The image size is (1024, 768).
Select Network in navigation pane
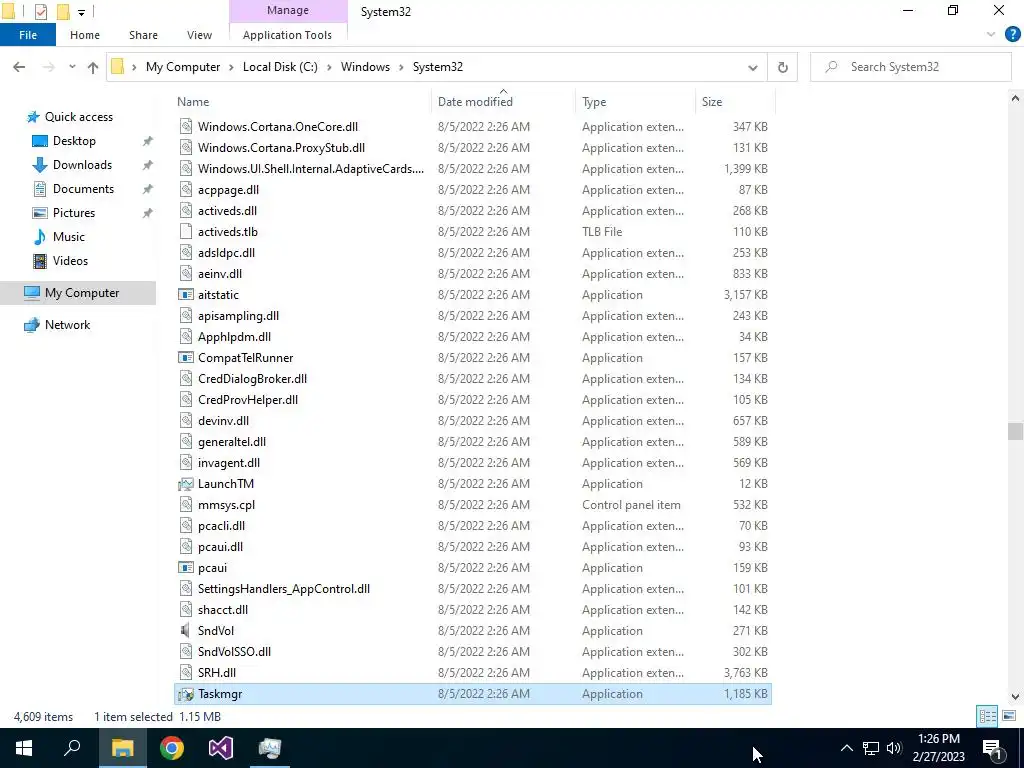coord(67,325)
